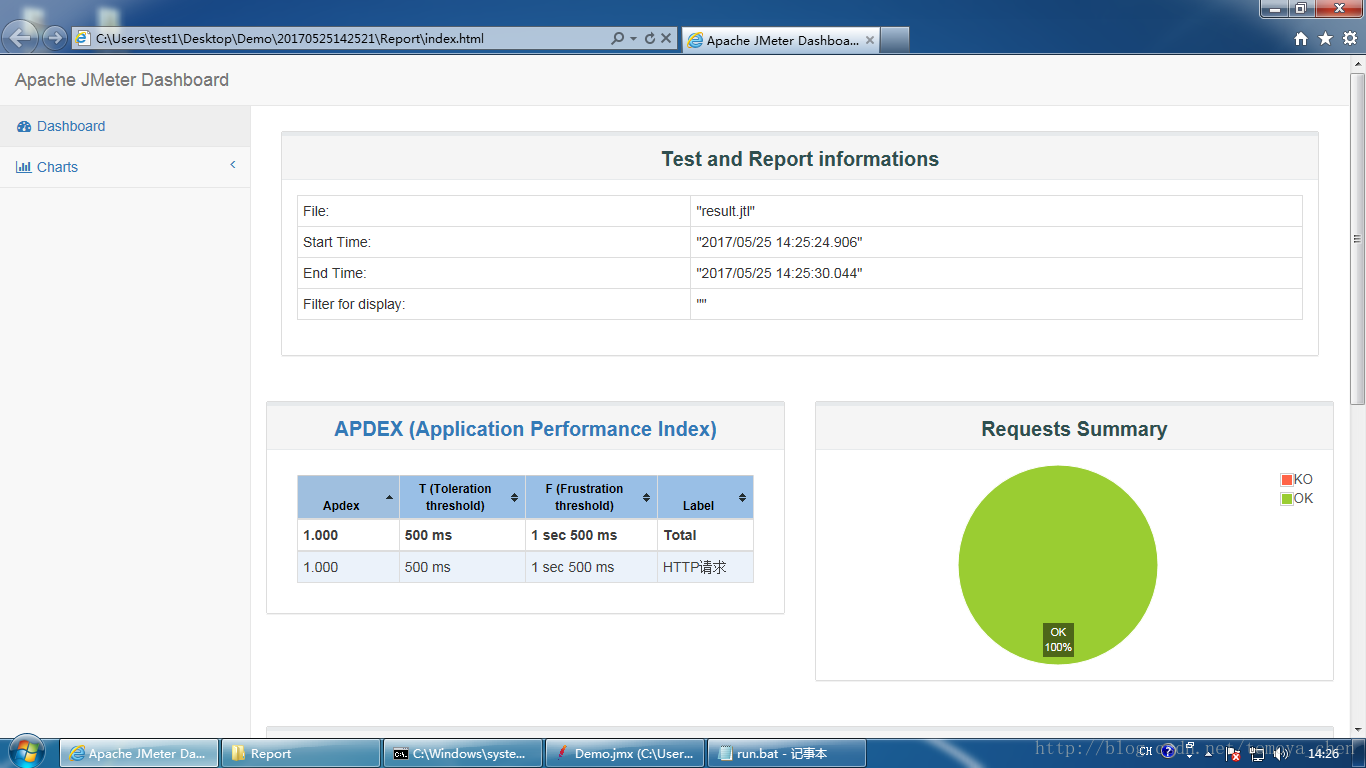The height and width of the screenshot is (768, 1366).
Task: Click the Charts bar graph icon
Action: coord(24,167)
